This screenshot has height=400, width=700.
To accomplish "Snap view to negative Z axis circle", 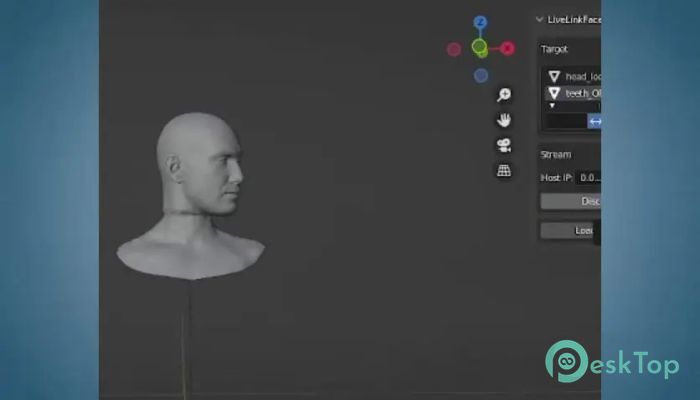I will tap(481, 75).
